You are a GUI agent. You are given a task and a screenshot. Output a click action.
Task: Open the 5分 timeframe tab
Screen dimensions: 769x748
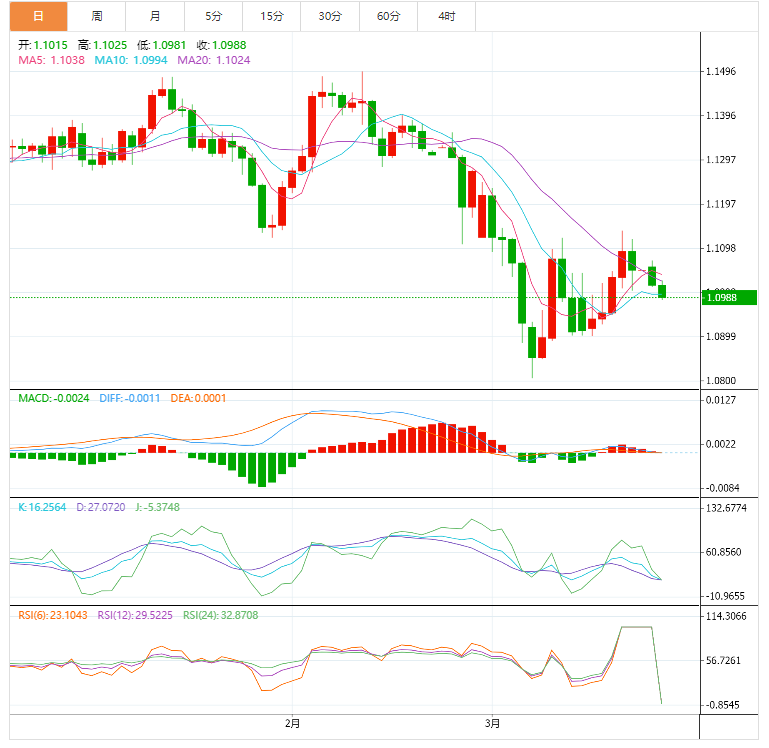(213, 16)
